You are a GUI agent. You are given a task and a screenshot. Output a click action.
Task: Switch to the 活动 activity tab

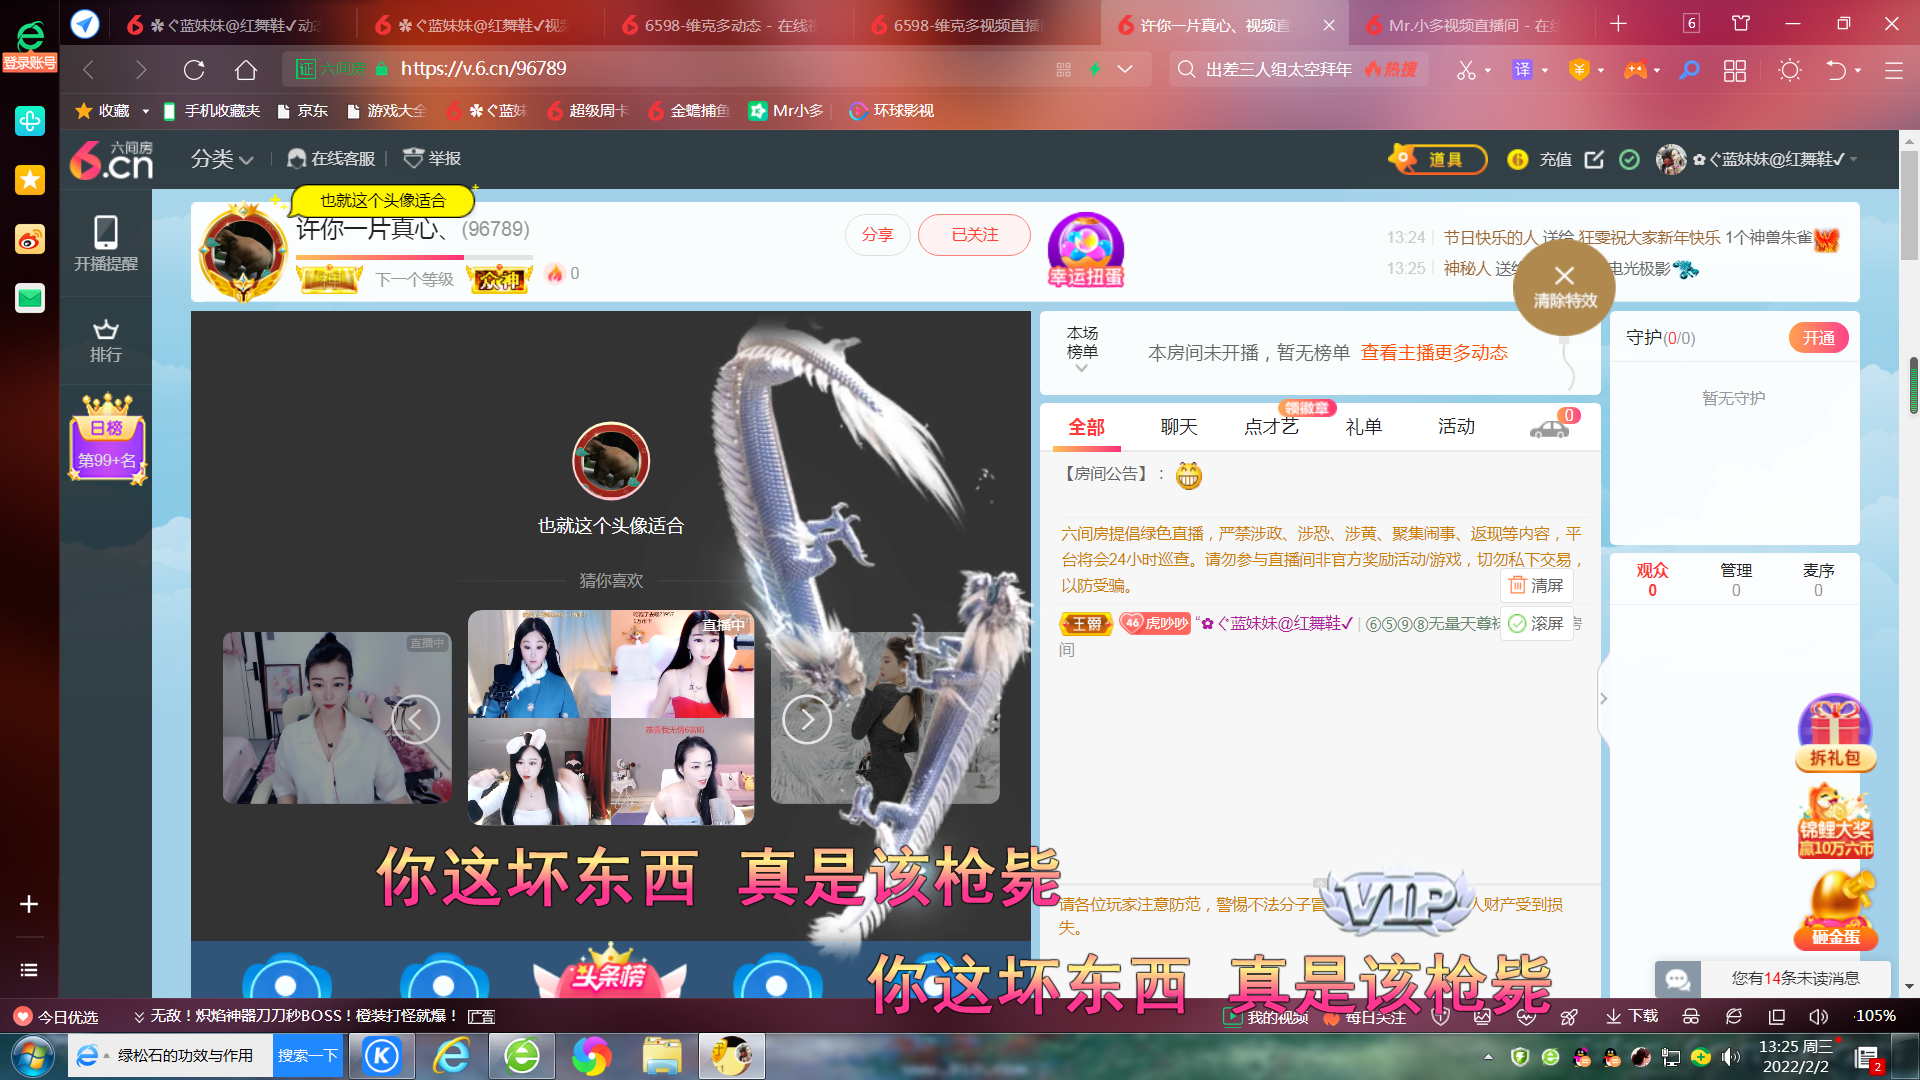click(1456, 427)
